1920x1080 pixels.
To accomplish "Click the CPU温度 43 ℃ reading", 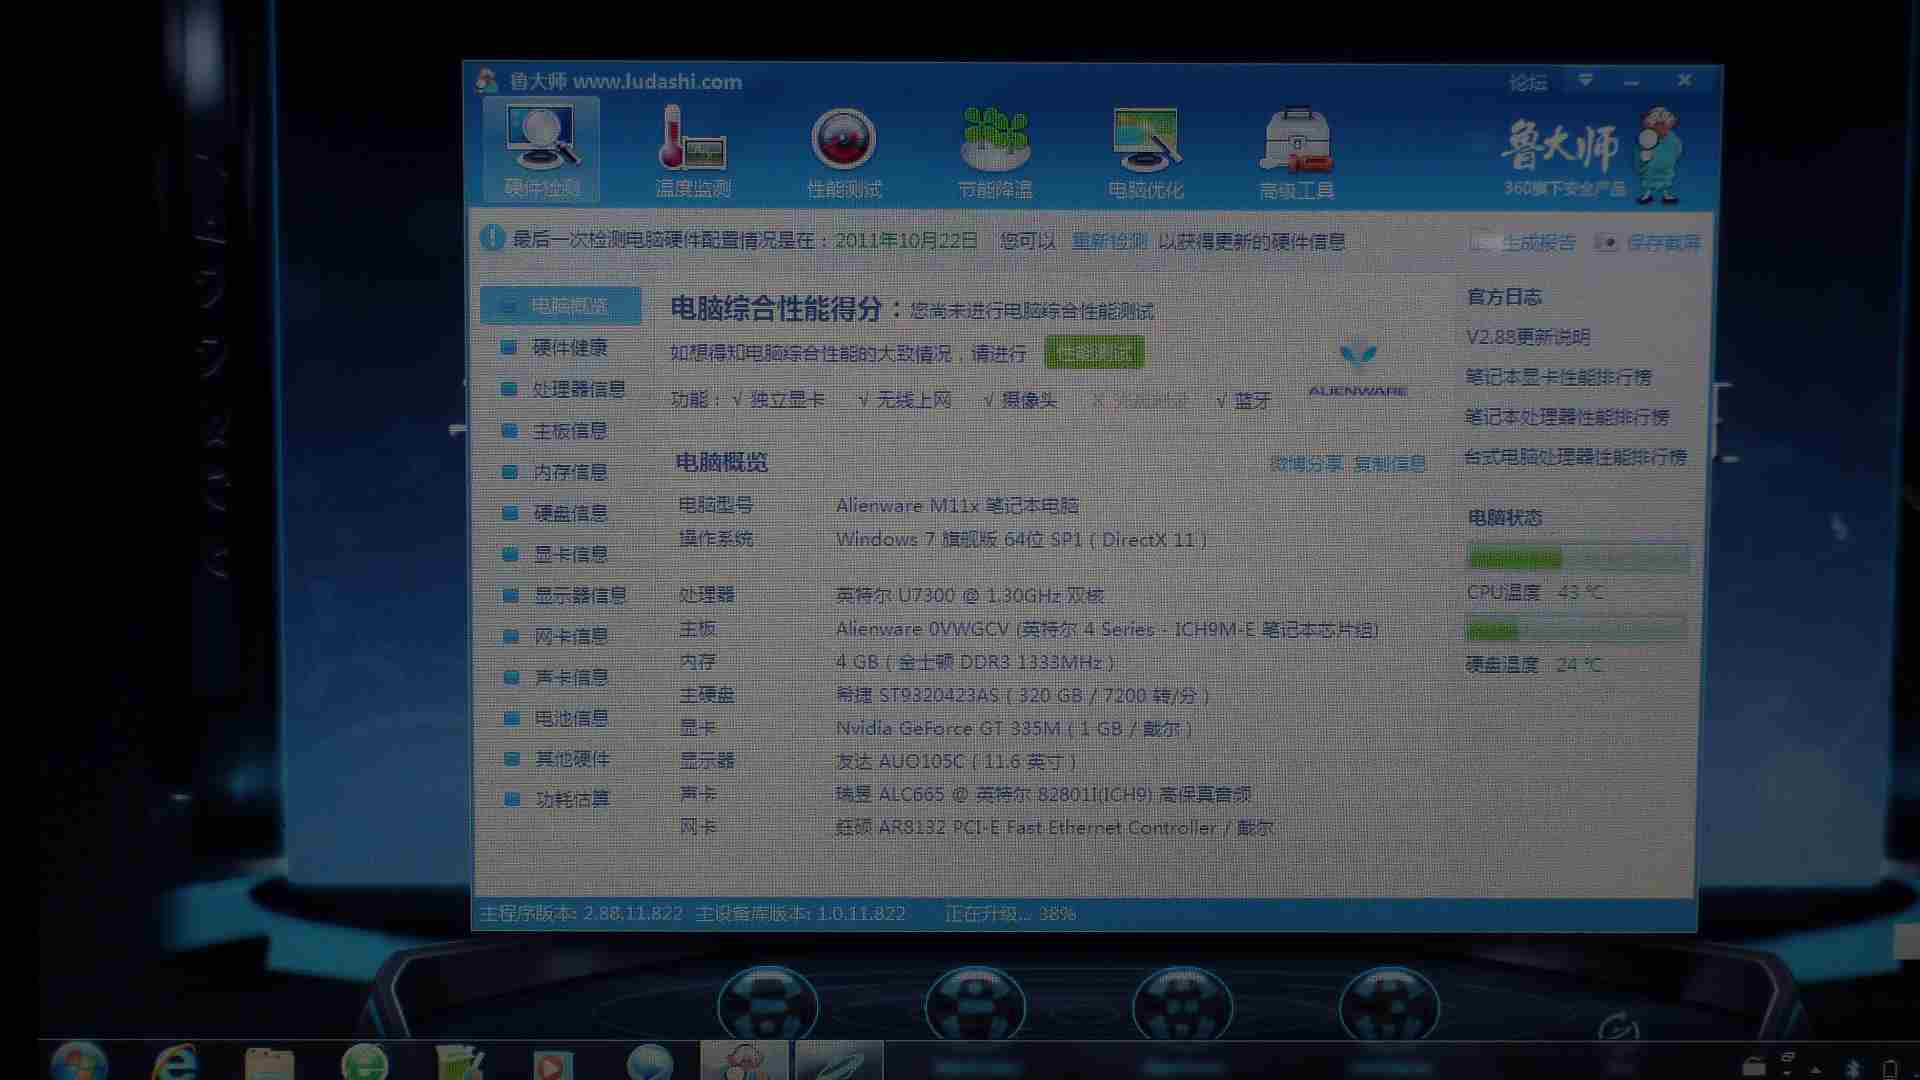I will point(1535,593).
